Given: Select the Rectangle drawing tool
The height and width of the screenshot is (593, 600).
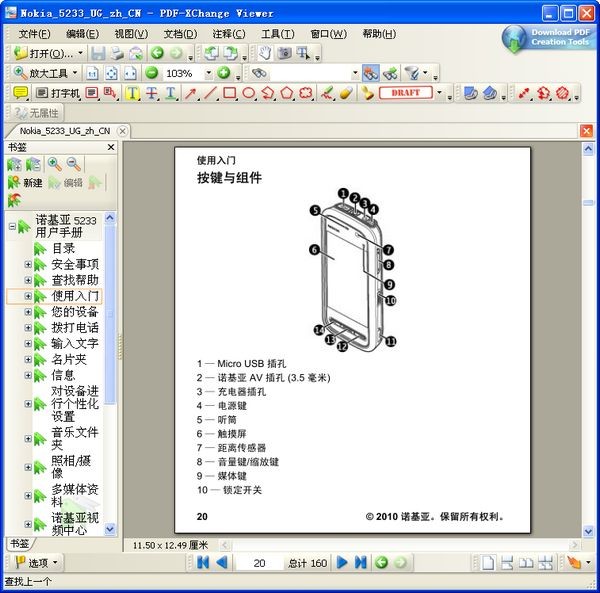Looking at the screenshot, I should point(229,93).
